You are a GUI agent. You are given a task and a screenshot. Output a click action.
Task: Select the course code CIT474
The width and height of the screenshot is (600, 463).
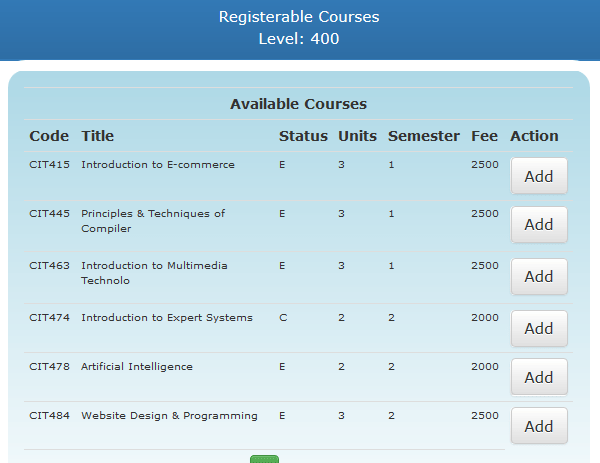pyautogui.click(x=49, y=318)
